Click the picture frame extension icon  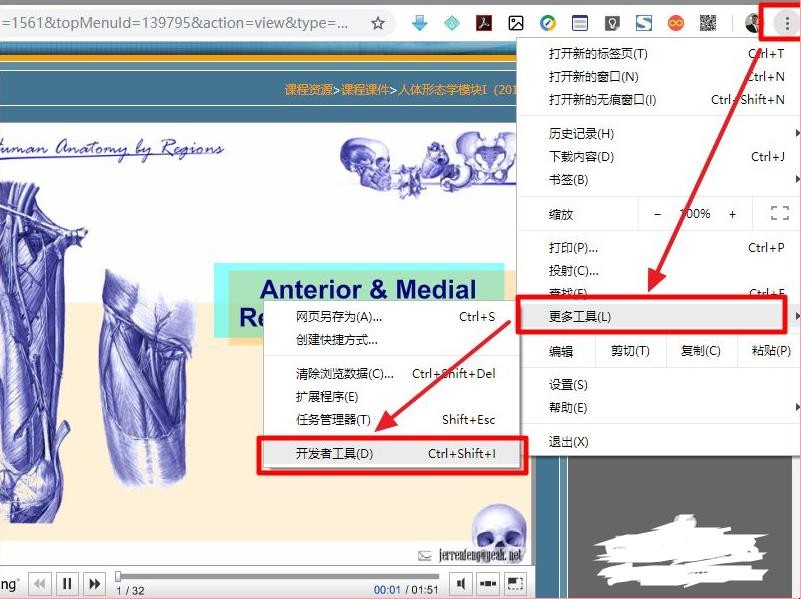point(516,23)
